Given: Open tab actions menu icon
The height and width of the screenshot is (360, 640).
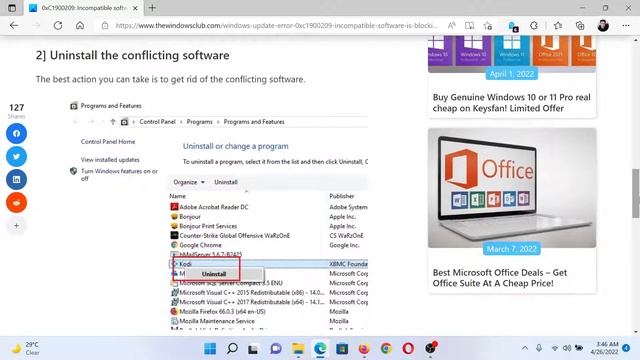Looking at the screenshot, I should pyautogui.click(x=12, y=8).
